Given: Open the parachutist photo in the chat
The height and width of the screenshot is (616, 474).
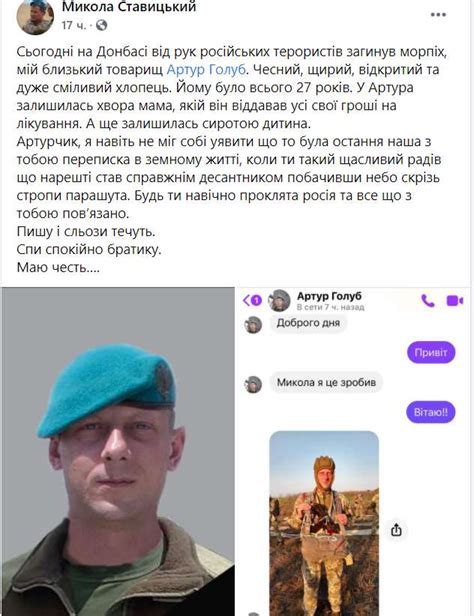Looking at the screenshot, I should tap(324, 523).
